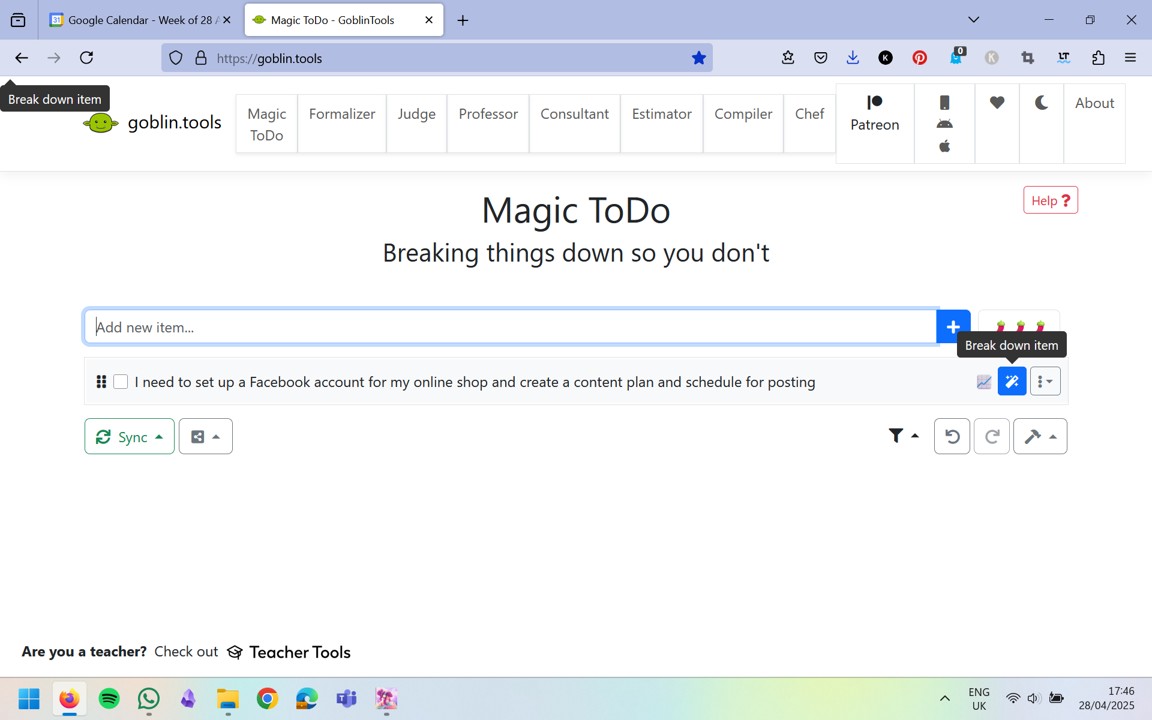The width and height of the screenshot is (1152, 720).
Task: Set spiciness level with the chili peppers
Action: click(x=1019, y=323)
